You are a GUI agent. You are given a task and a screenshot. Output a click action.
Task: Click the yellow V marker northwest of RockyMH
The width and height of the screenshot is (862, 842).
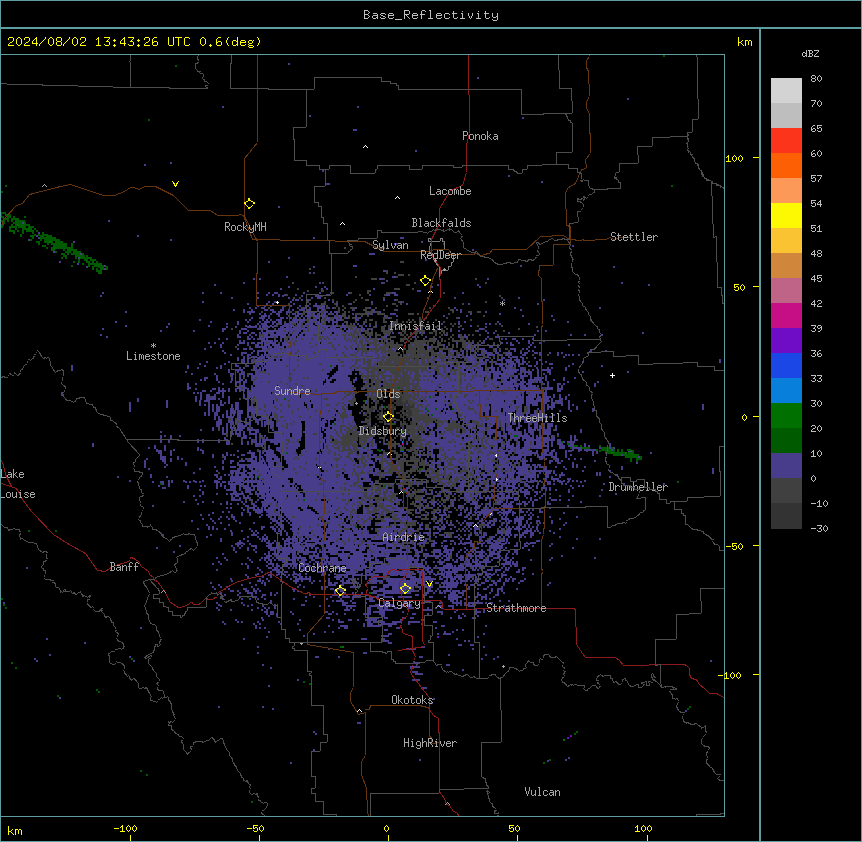[175, 184]
